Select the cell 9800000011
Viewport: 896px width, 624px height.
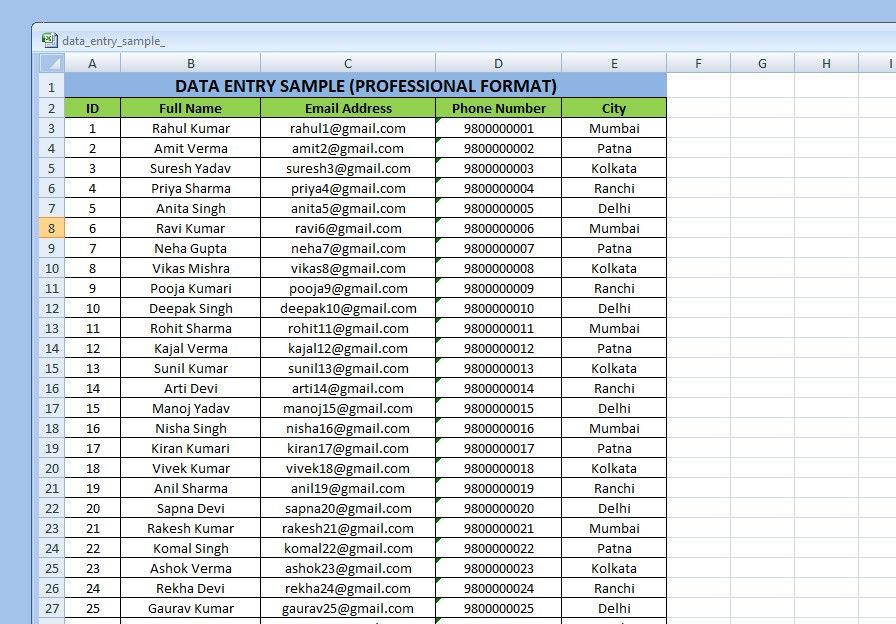click(x=498, y=328)
